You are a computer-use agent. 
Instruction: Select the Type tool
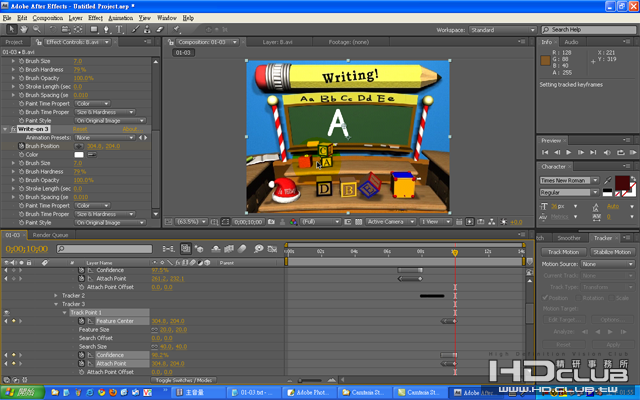pyautogui.click(x=119, y=29)
